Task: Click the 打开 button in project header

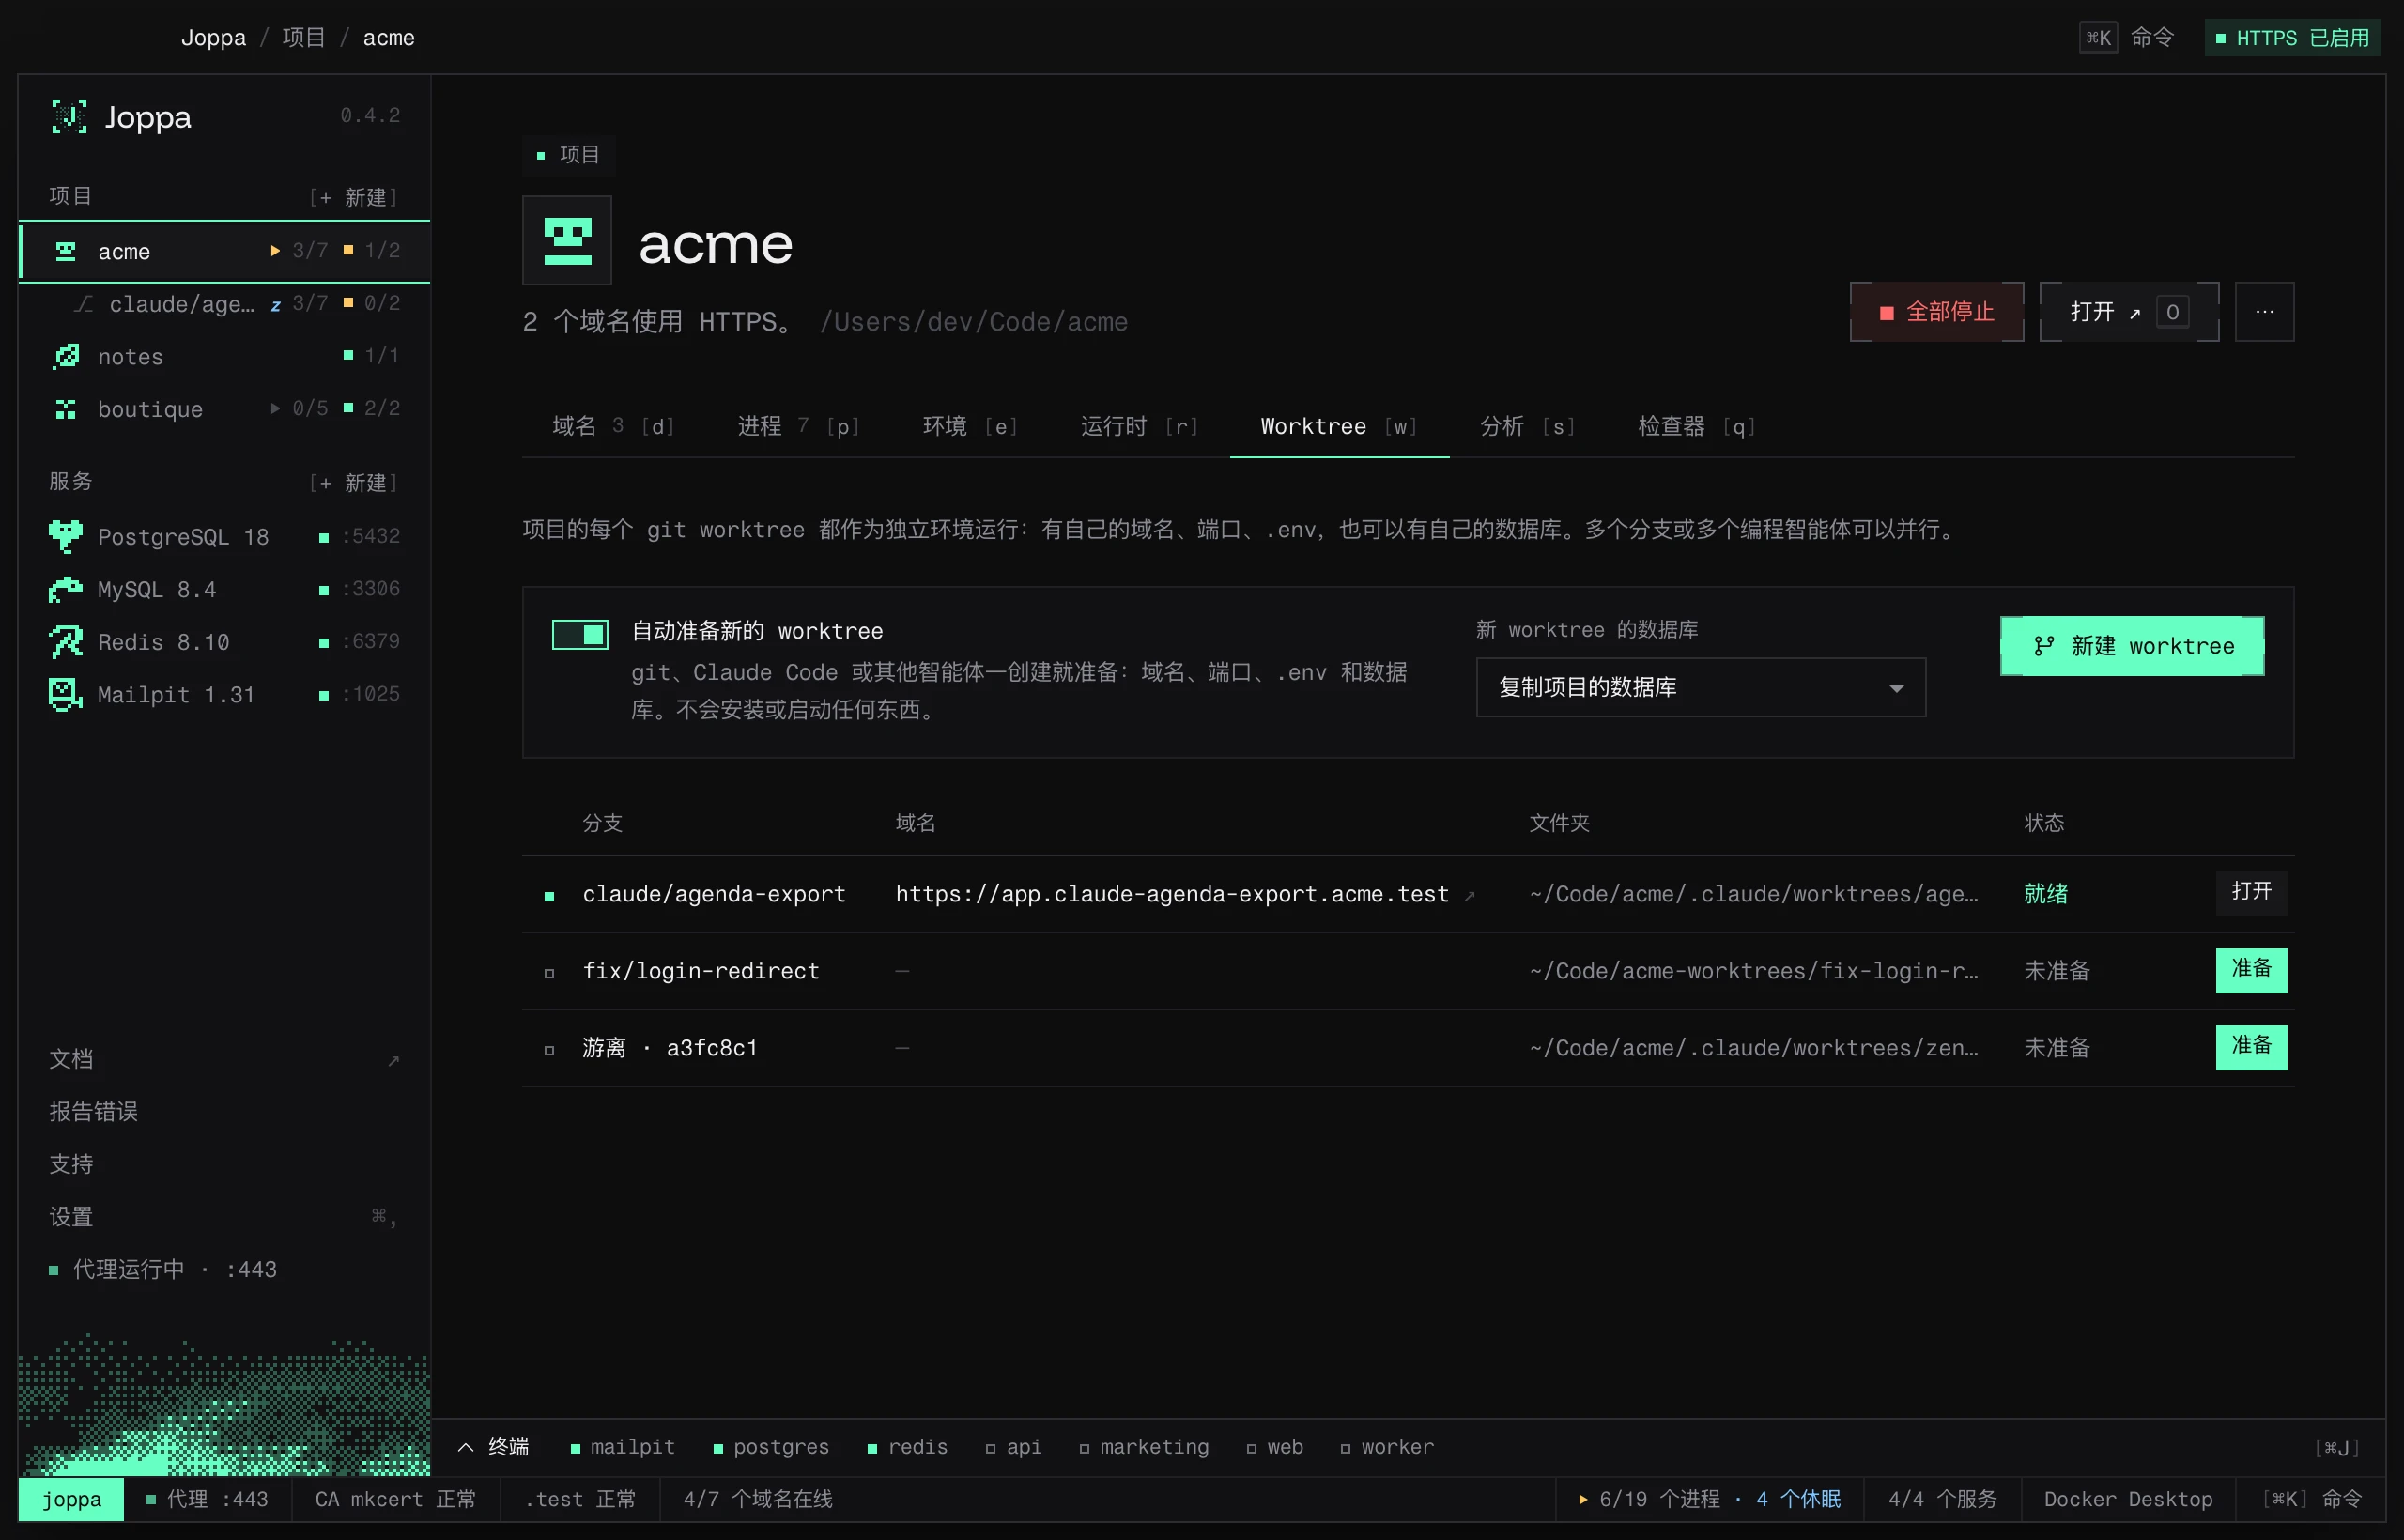Action: [x=2129, y=312]
